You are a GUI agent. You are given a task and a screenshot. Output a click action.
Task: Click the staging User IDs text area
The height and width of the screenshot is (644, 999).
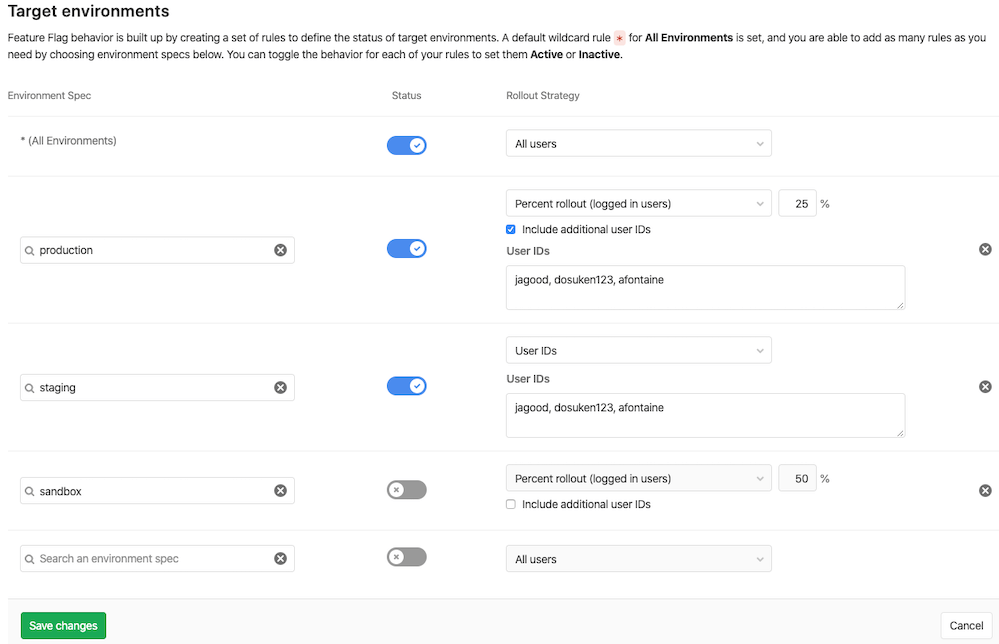[x=705, y=414]
